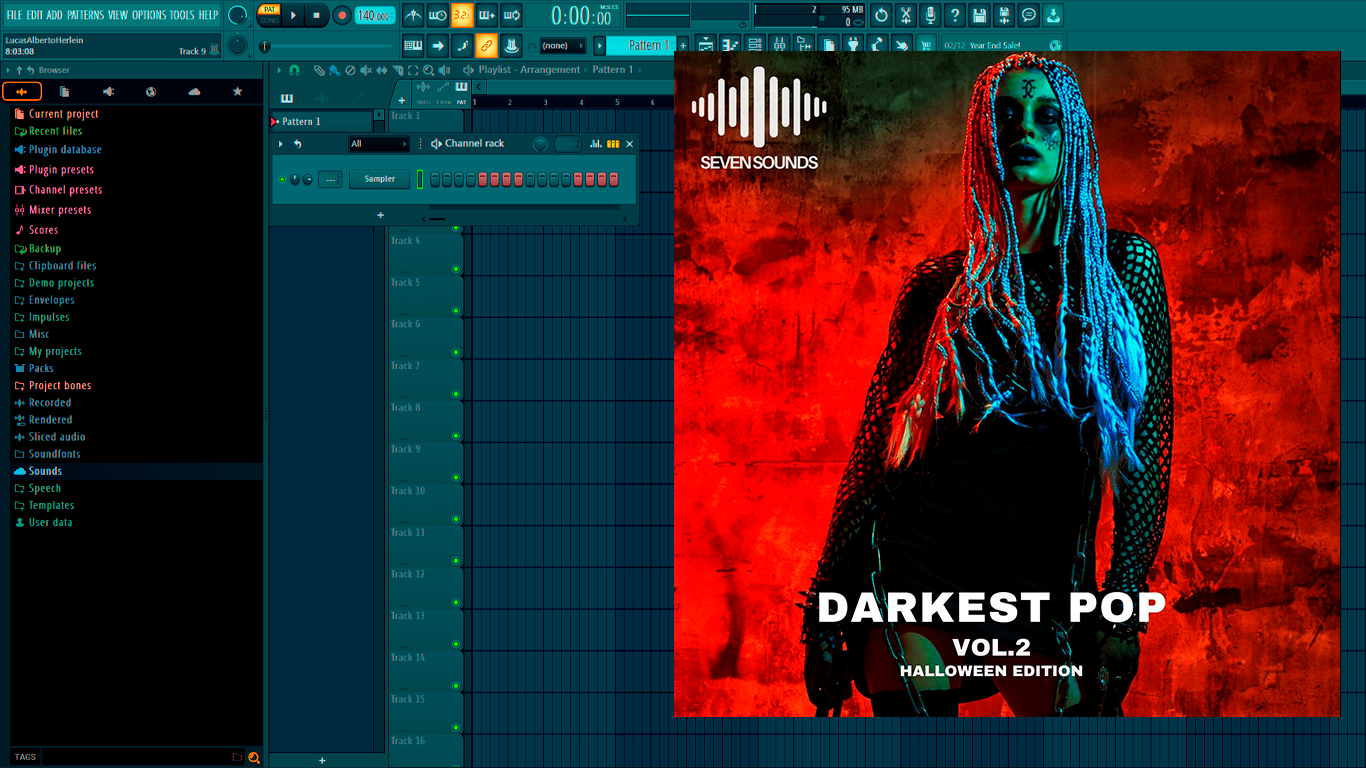Open the VIEW menu

pos(117,15)
